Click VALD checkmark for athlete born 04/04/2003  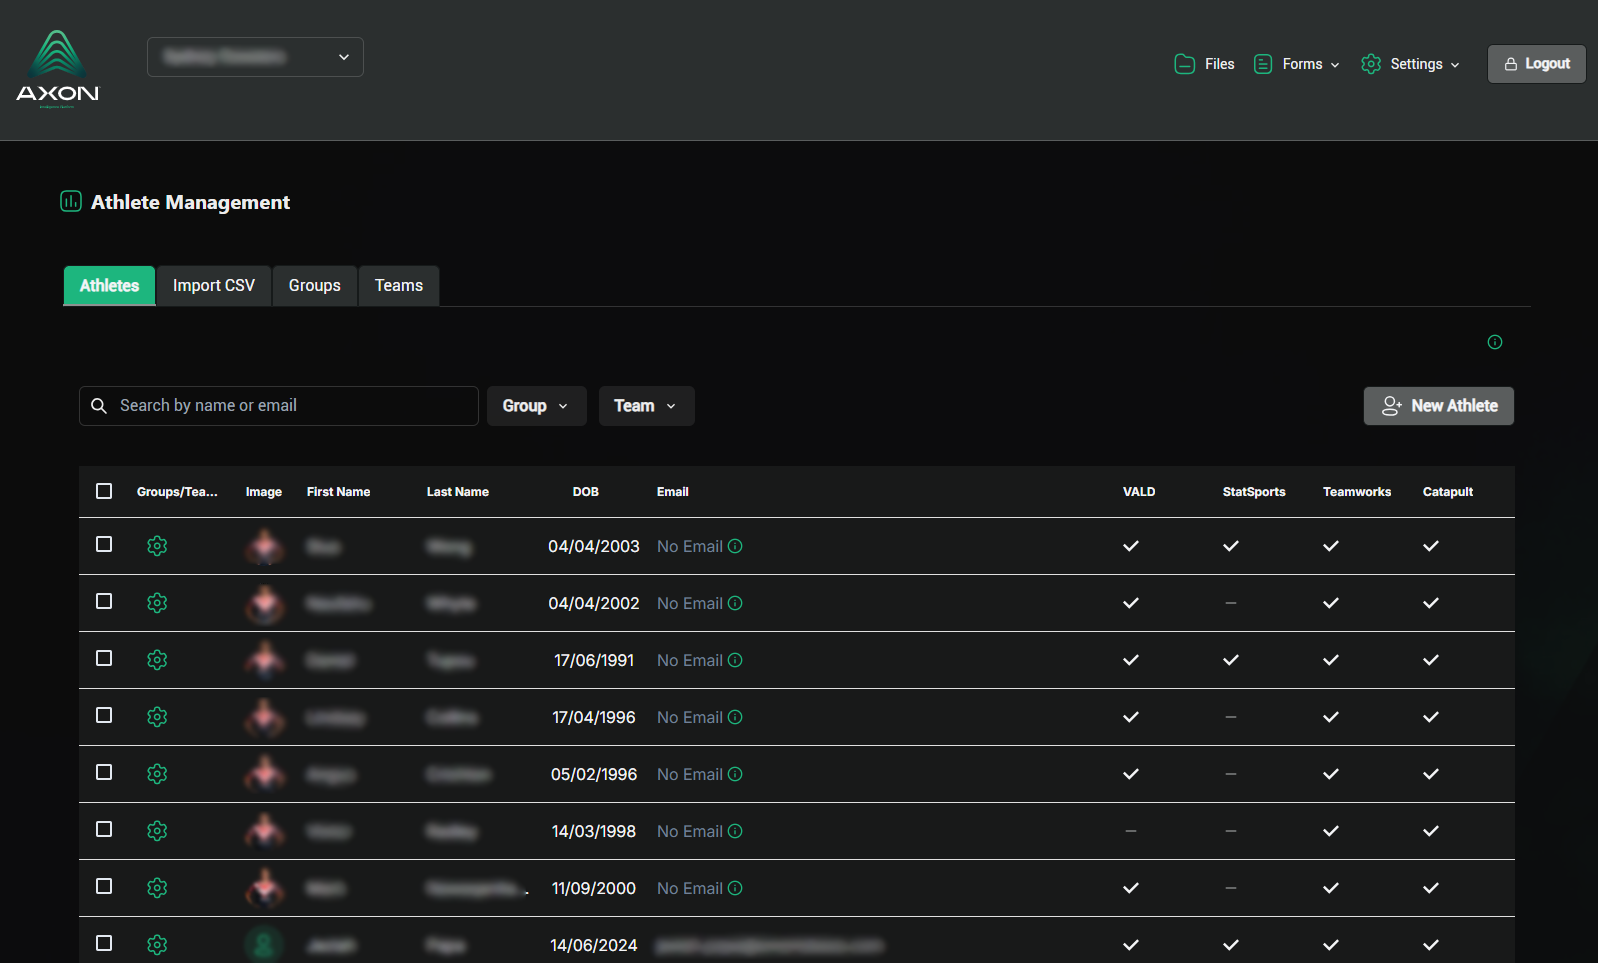pos(1131,546)
